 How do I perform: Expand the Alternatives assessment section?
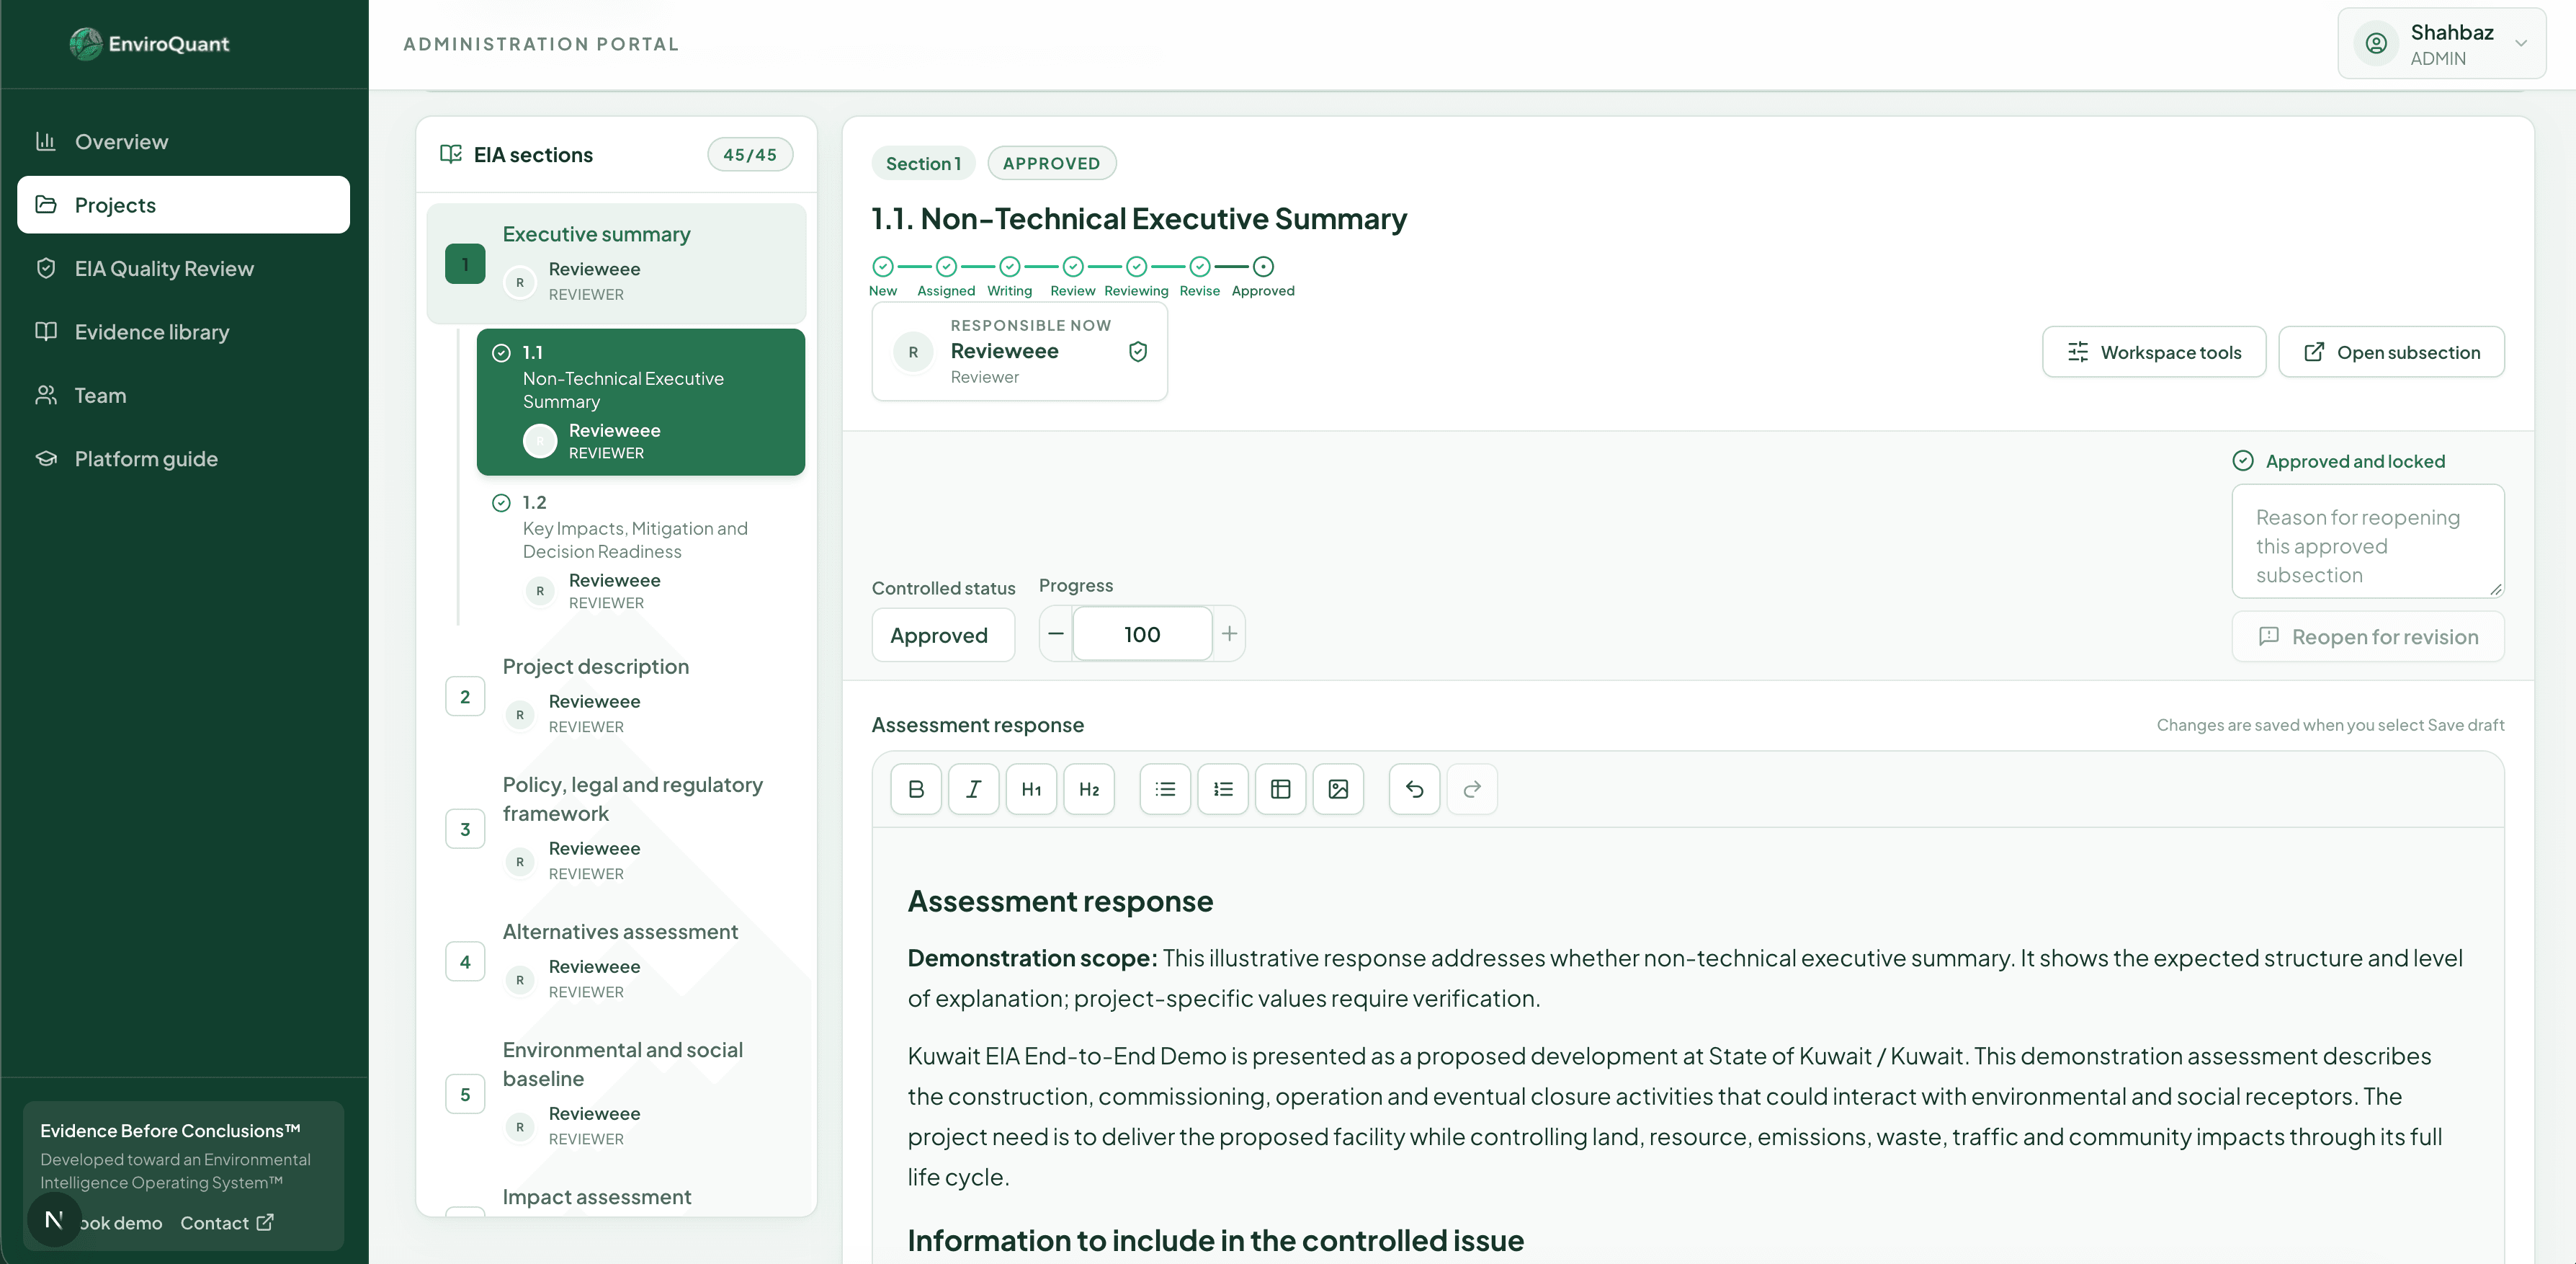(x=616, y=961)
